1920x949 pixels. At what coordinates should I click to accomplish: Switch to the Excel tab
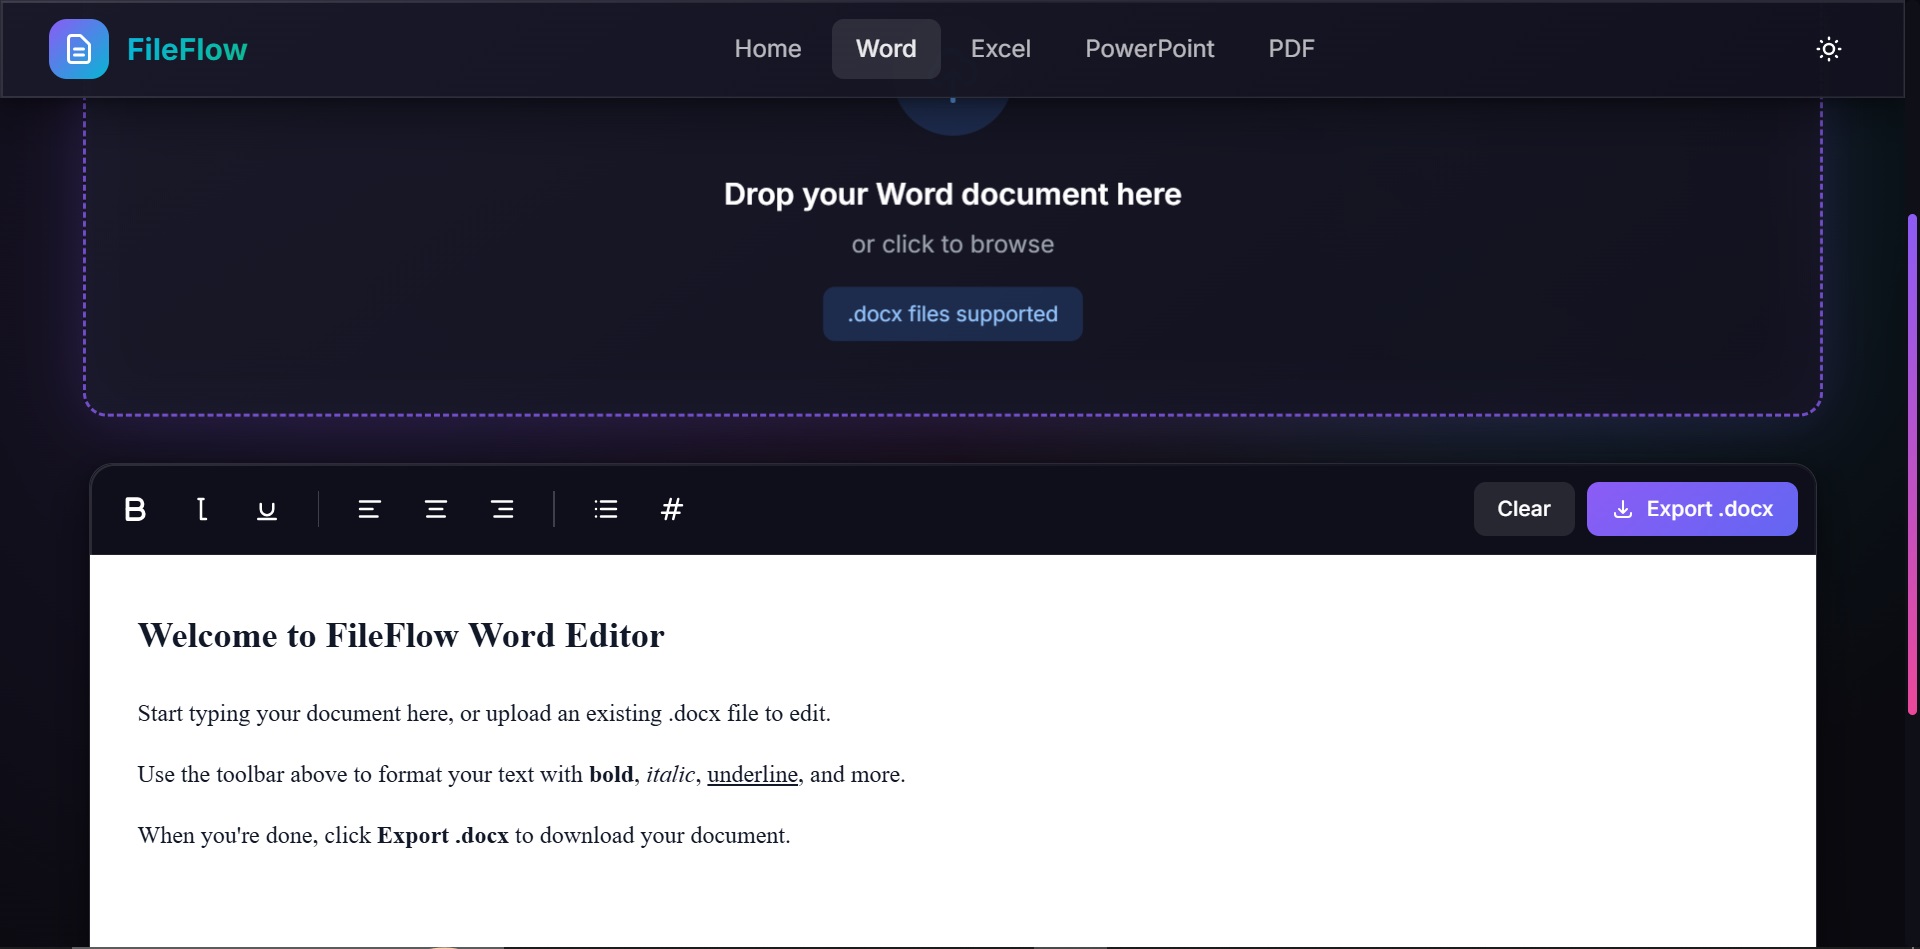click(x=1001, y=49)
